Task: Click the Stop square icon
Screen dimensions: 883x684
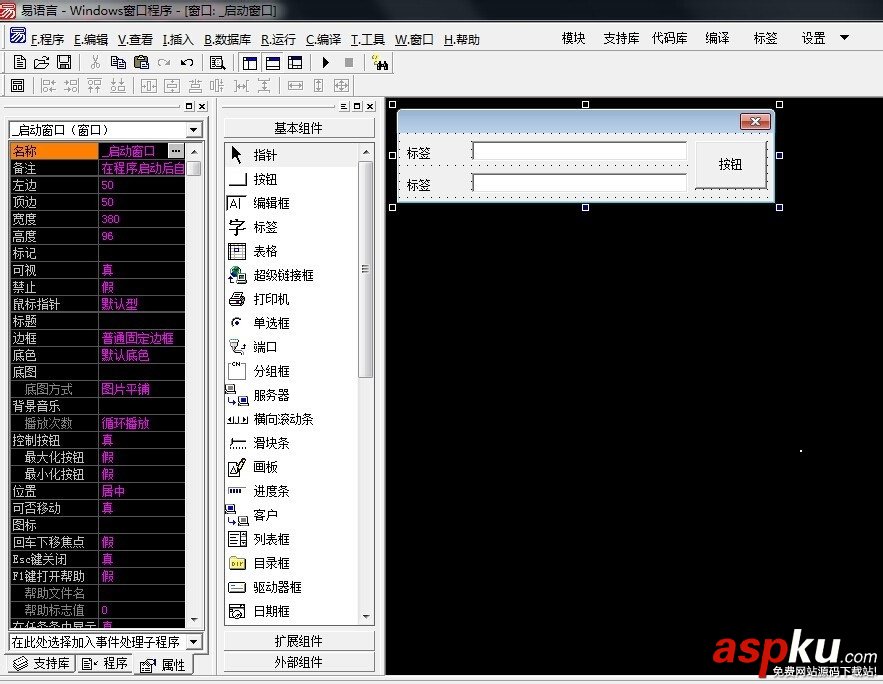Action: 349,62
